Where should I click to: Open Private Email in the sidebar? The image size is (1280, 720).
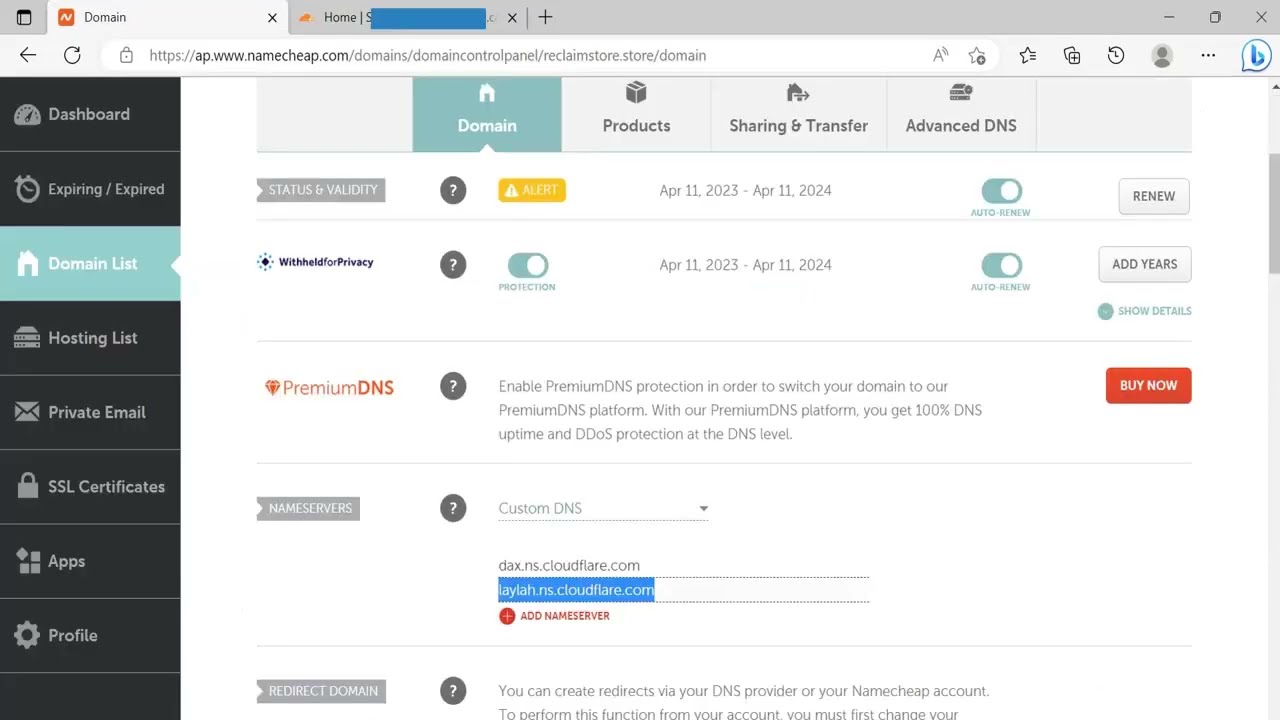pos(90,412)
